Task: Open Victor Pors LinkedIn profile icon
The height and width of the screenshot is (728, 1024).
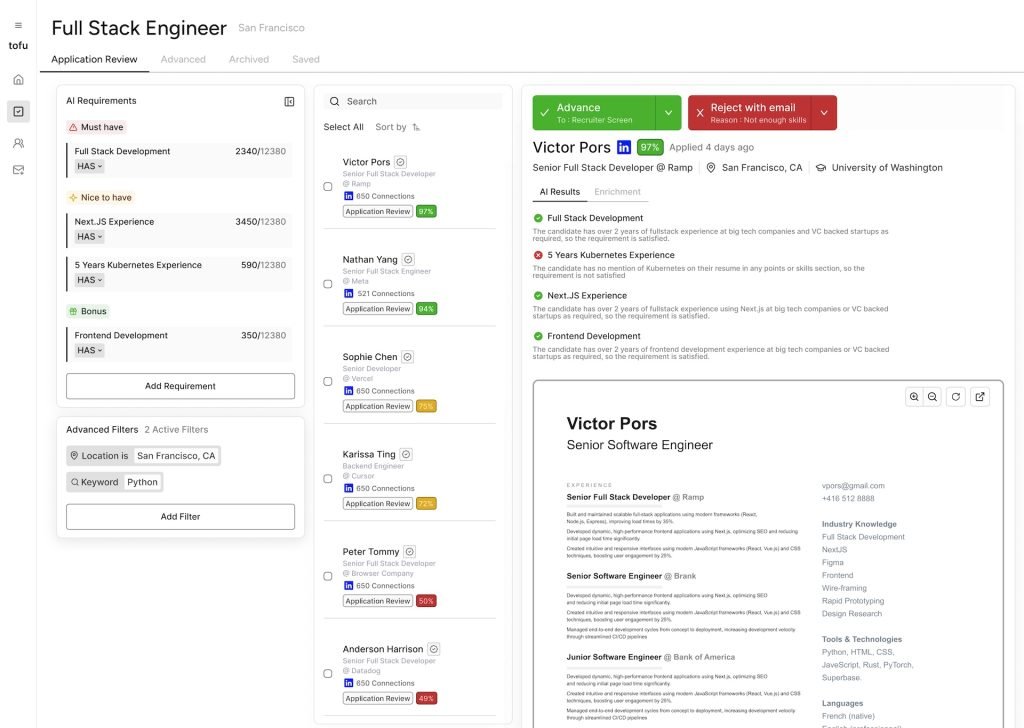Action: pos(624,147)
